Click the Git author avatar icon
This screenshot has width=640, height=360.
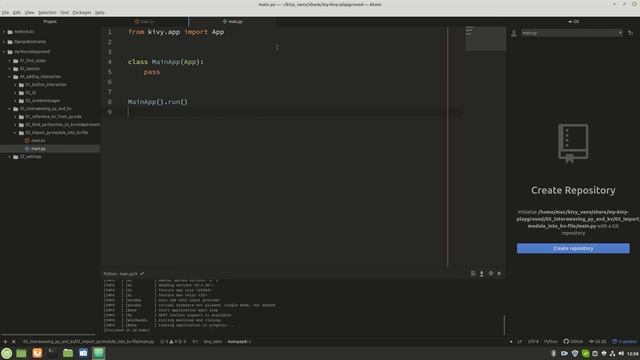click(514, 33)
